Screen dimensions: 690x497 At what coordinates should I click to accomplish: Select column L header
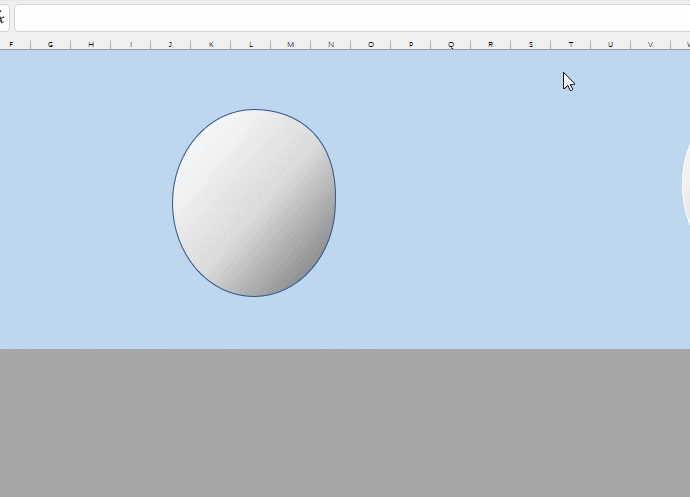click(250, 44)
